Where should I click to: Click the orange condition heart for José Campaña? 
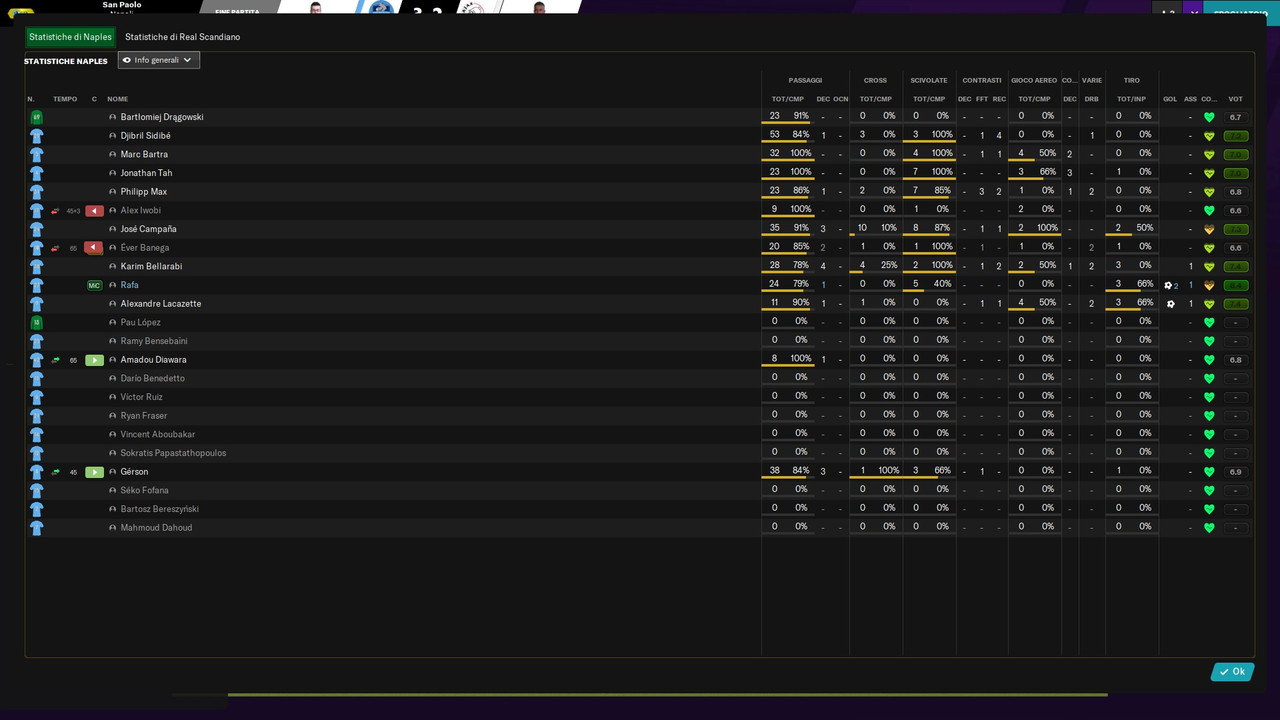pos(1209,229)
